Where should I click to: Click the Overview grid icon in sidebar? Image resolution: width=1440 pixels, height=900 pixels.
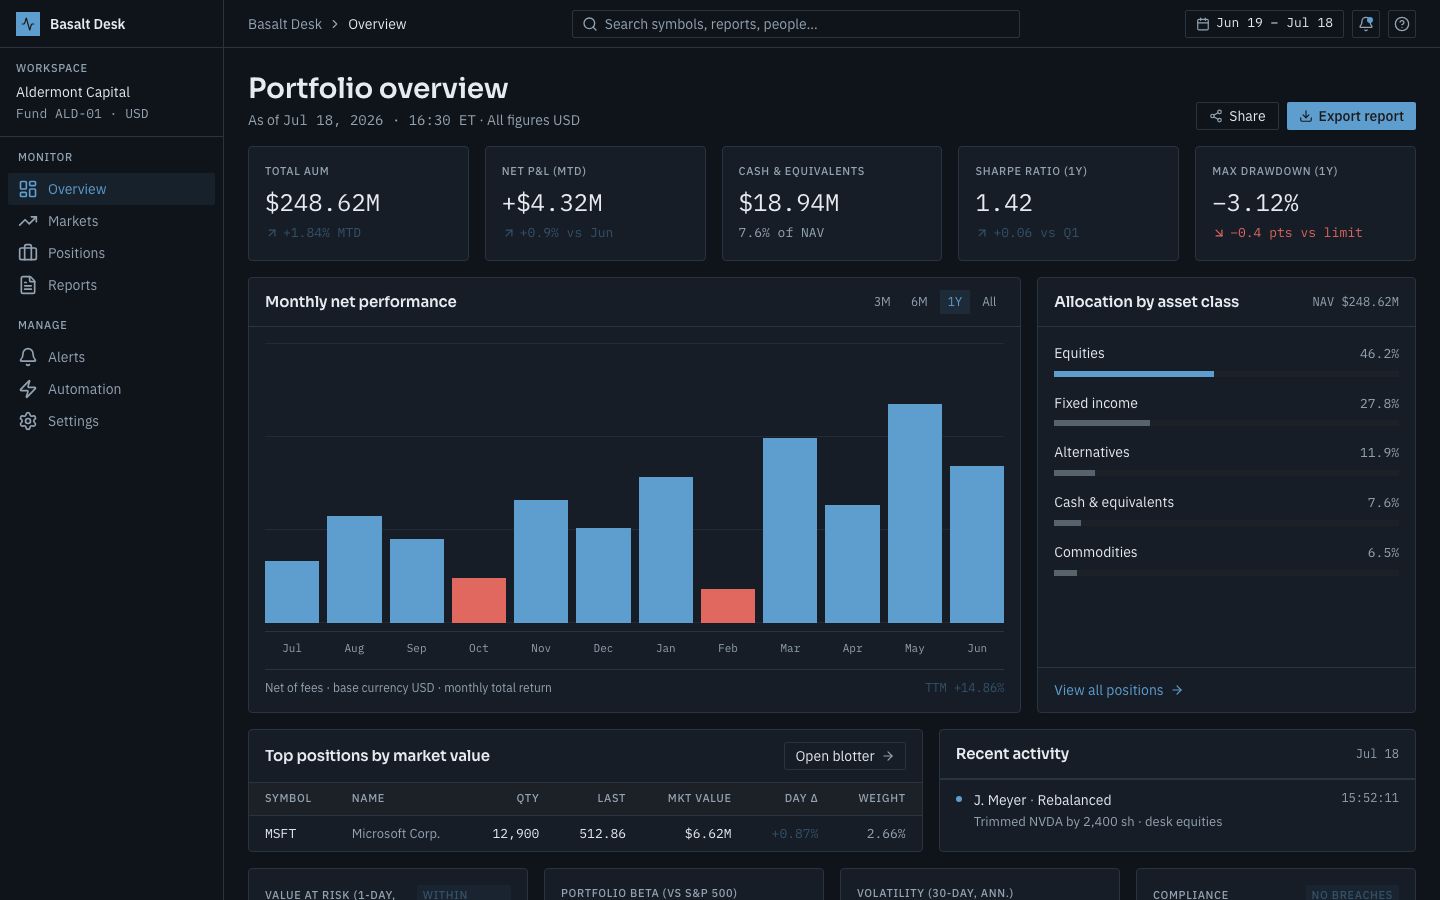click(x=28, y=189)
